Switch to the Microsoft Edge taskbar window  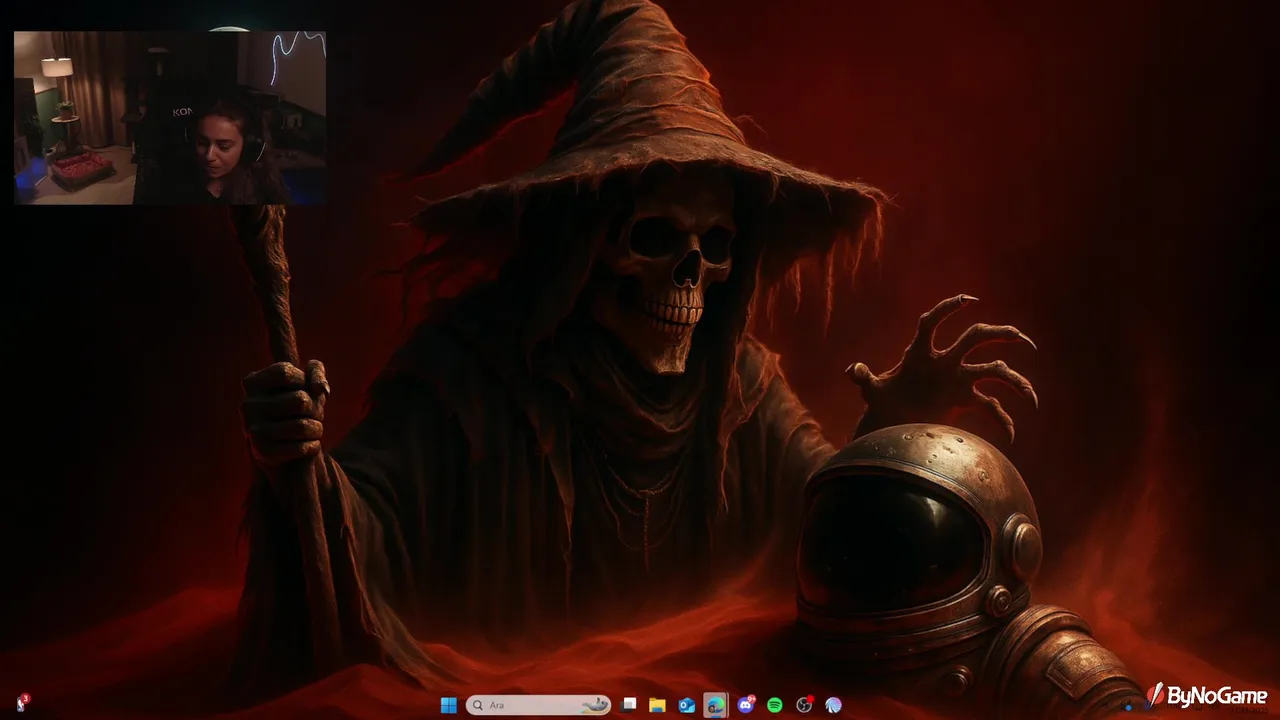(x=715, y=705)
